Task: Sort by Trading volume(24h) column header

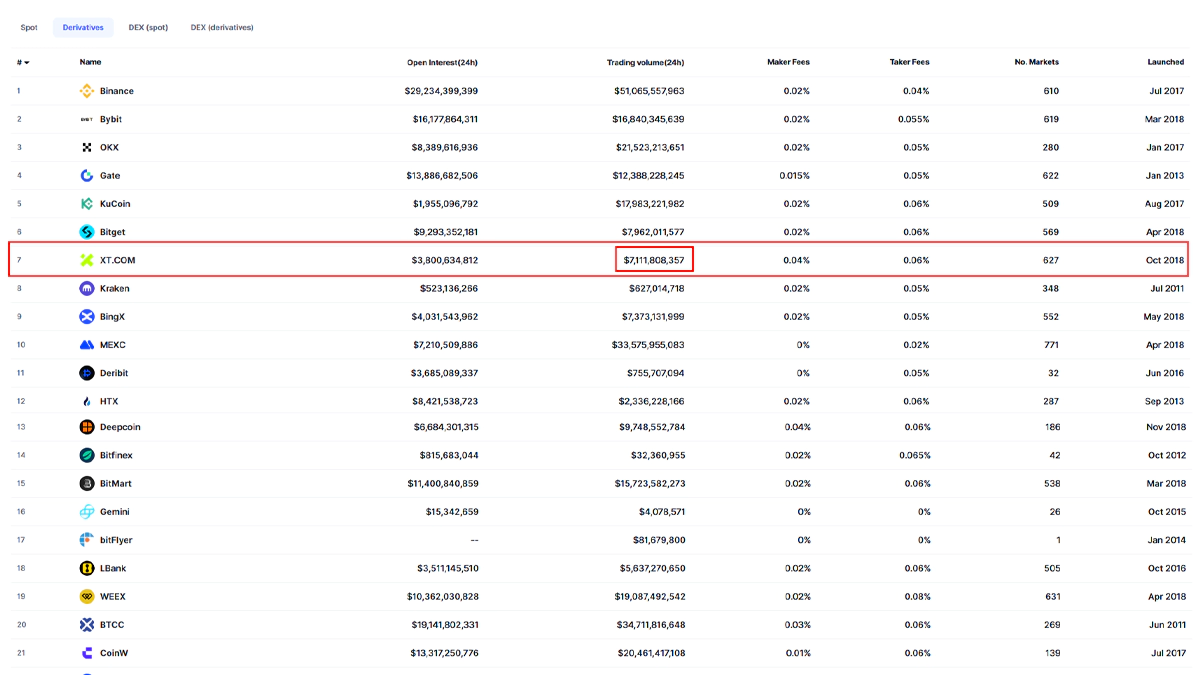Action: pos(645,62)
